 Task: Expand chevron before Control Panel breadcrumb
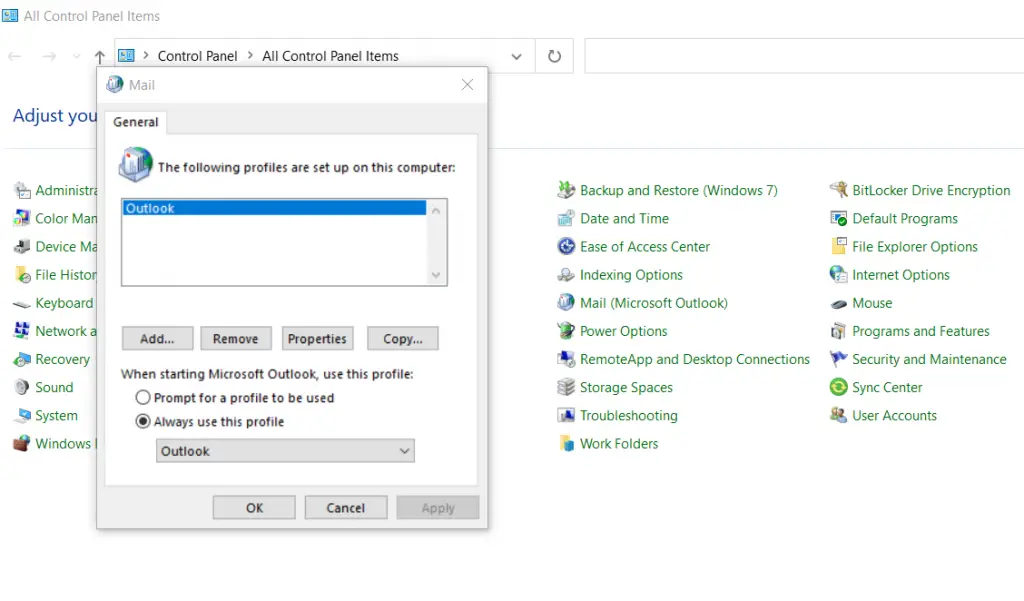146,56
